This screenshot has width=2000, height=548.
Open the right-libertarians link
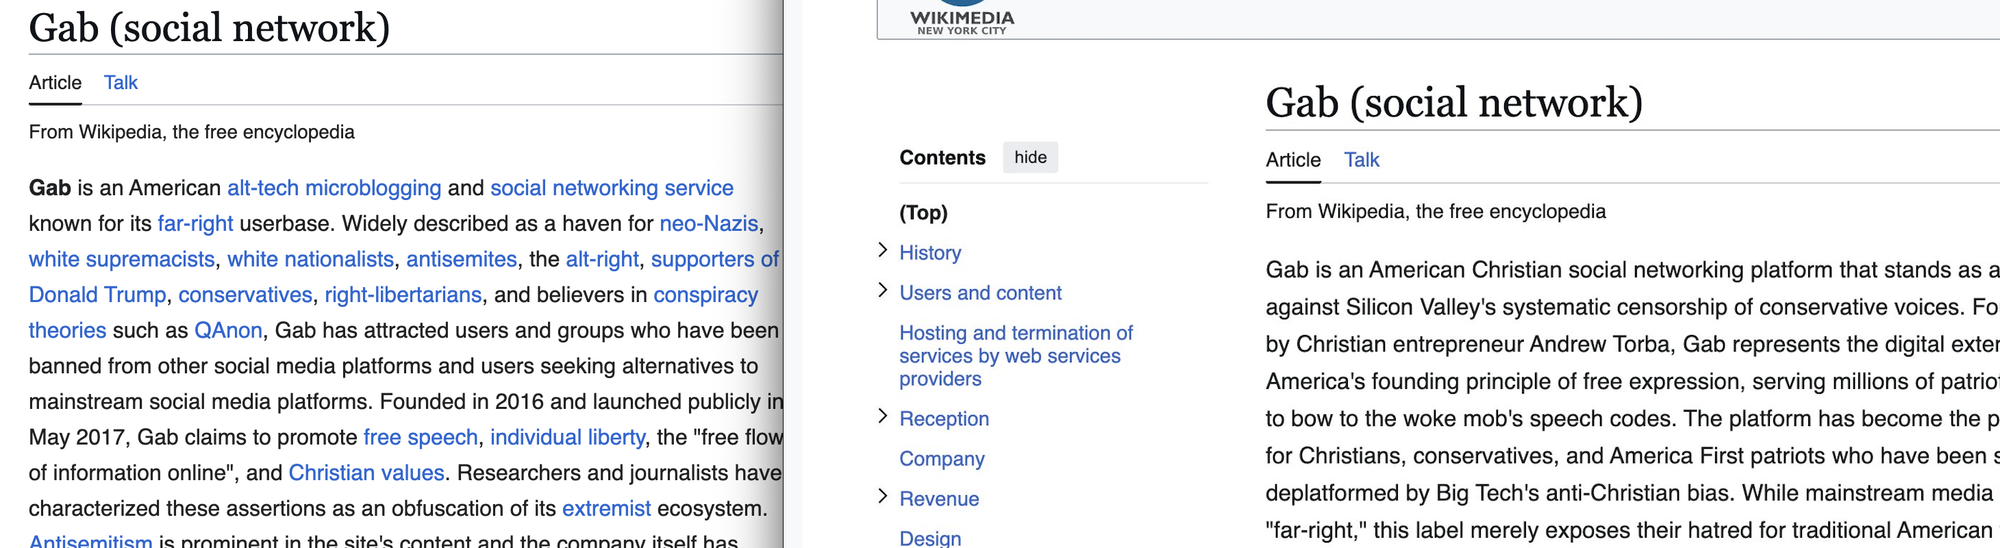point(403,295)
